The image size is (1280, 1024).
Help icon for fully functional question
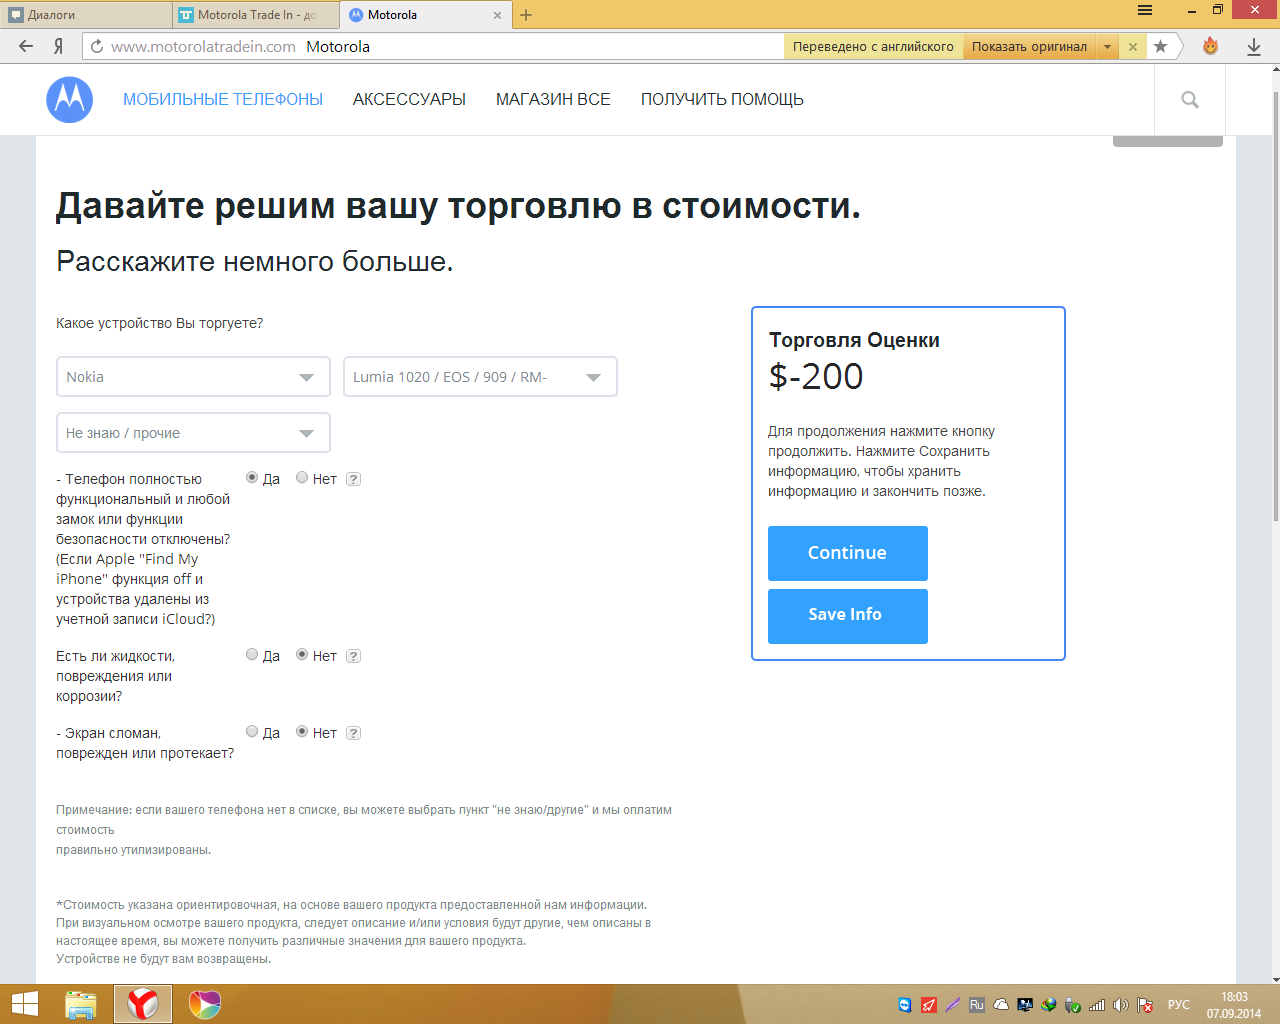tap(353, 479)
